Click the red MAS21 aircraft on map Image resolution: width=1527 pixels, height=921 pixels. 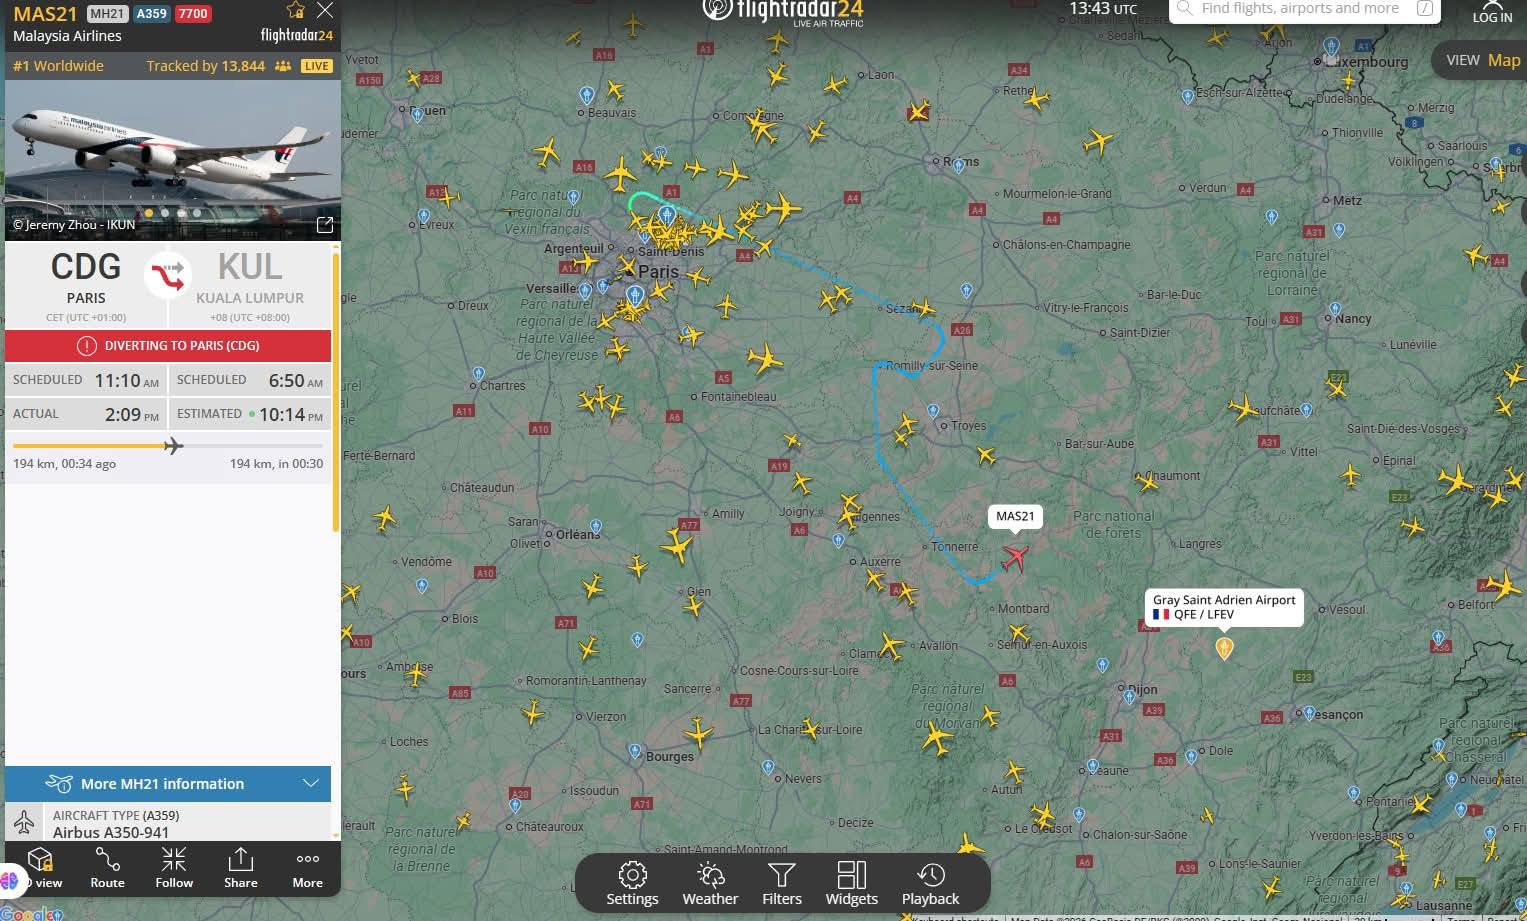coord(1015,557)
